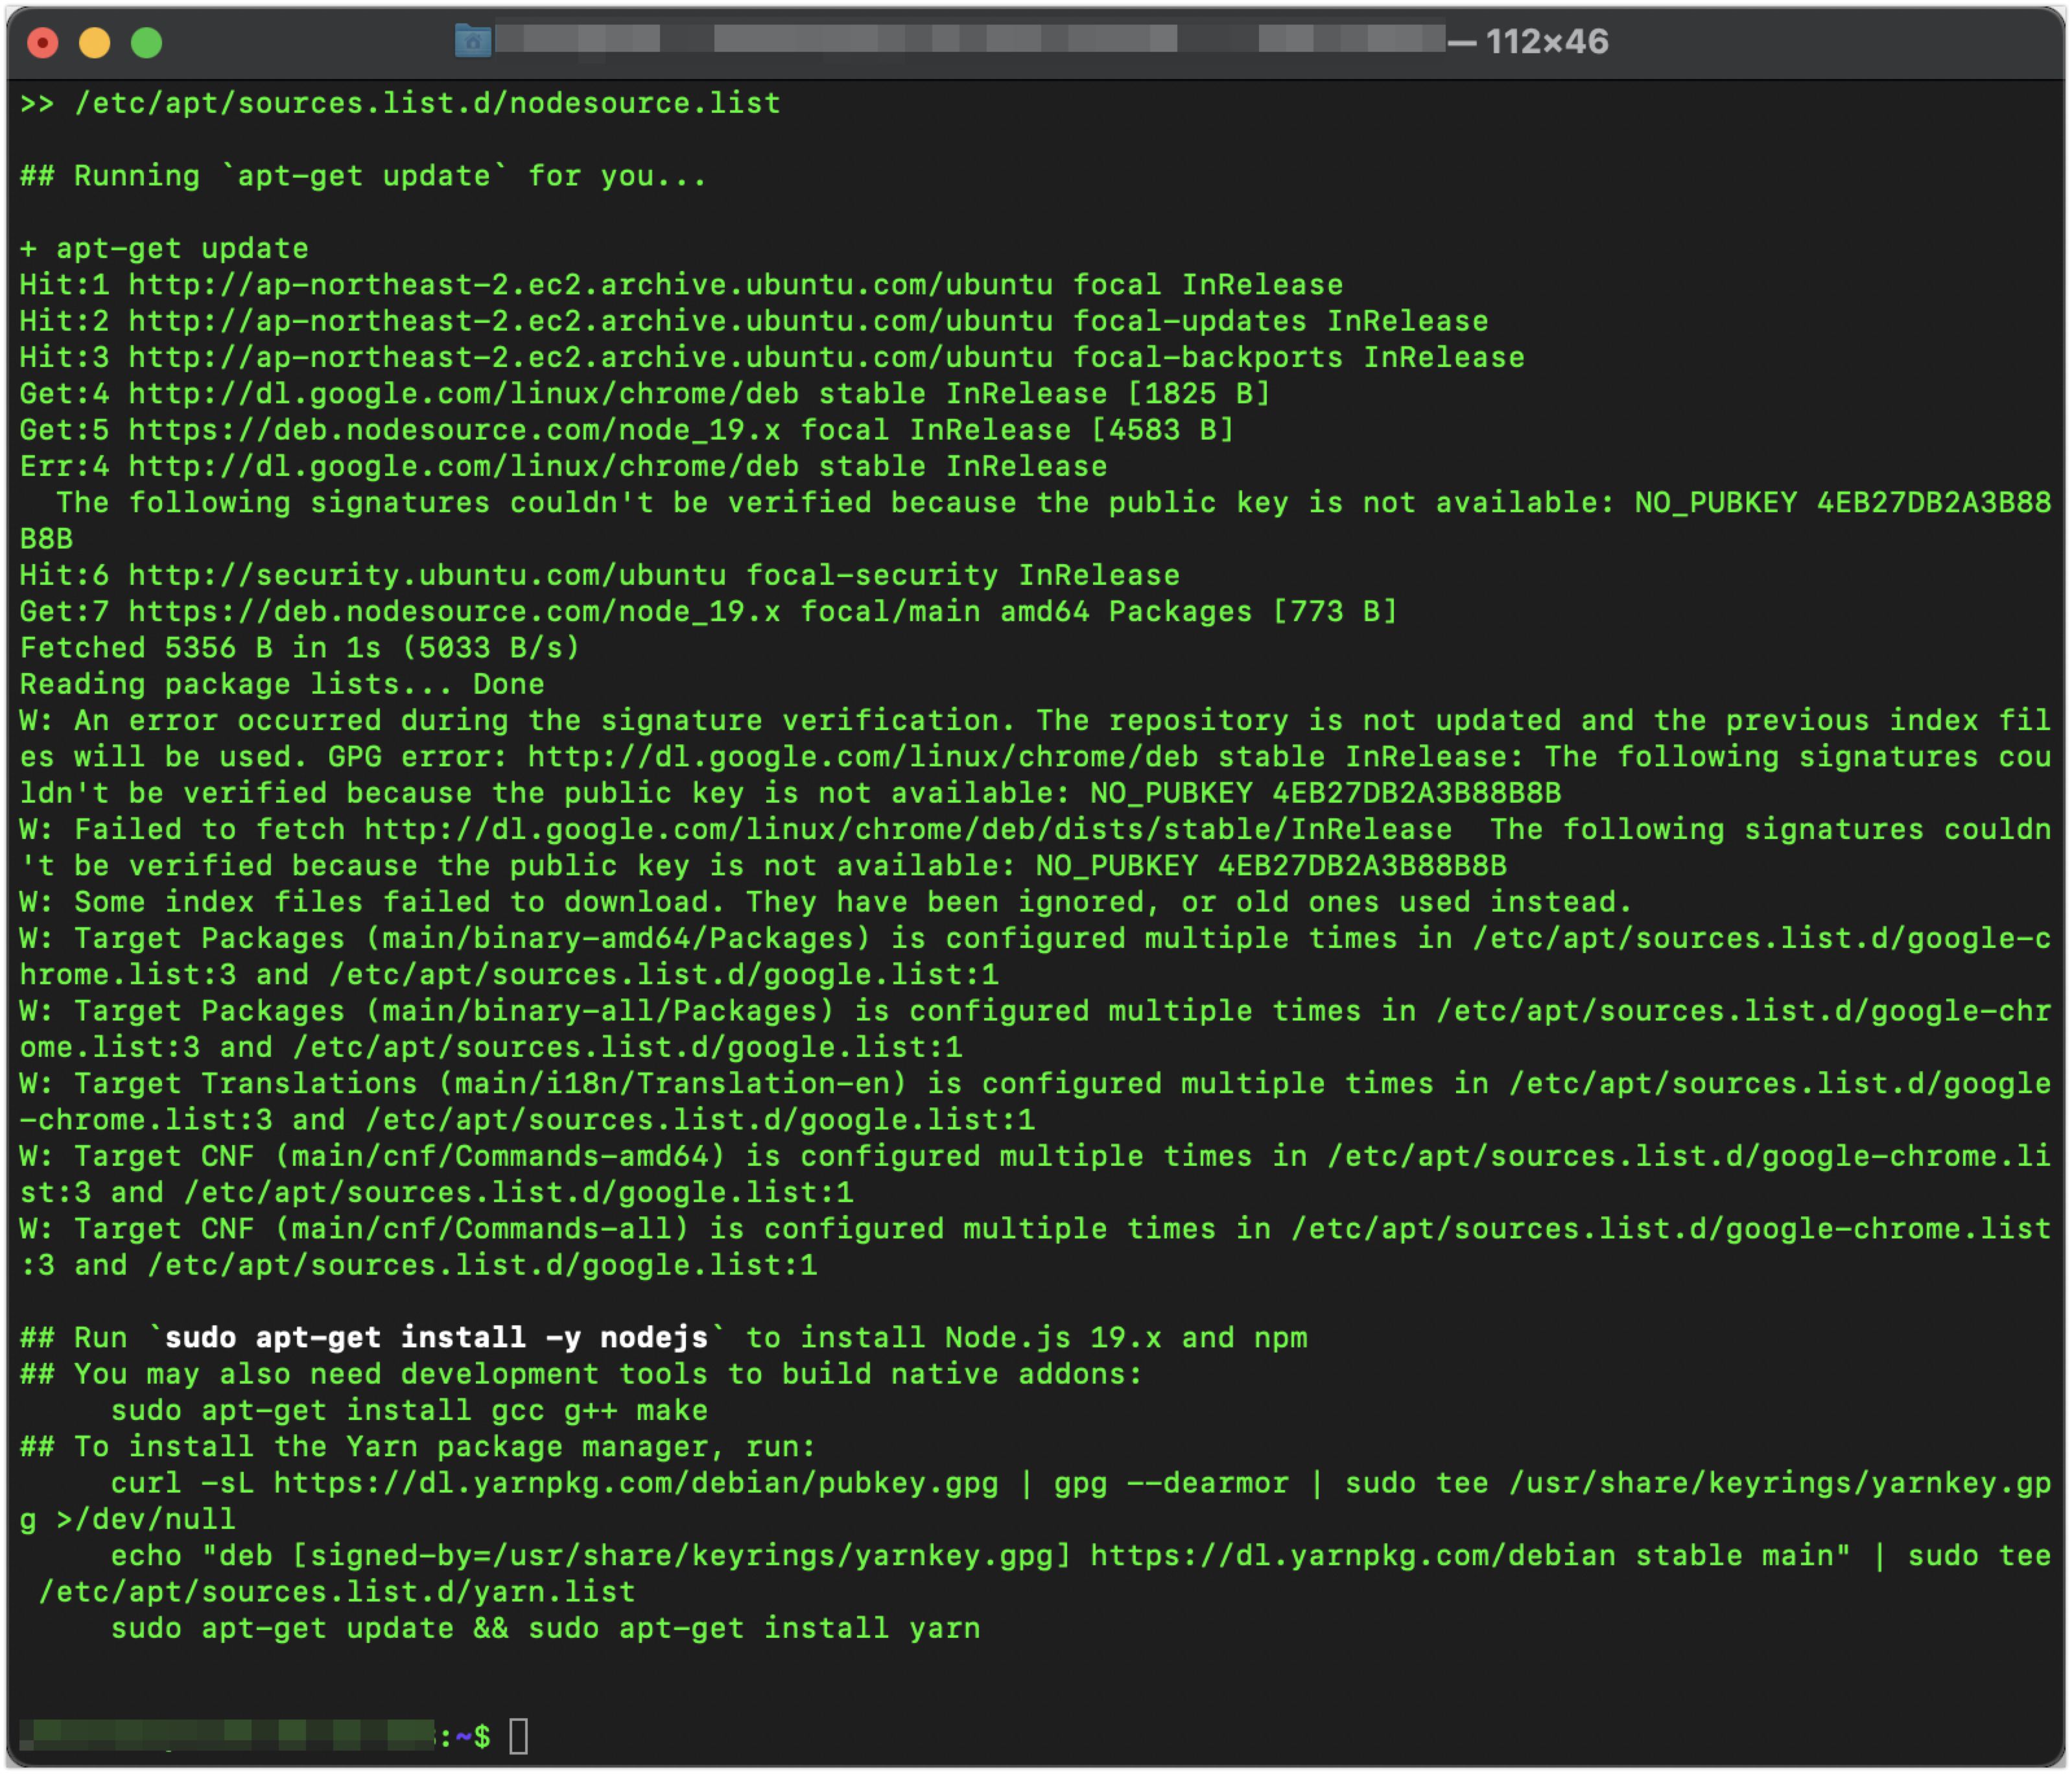Click the bold 'sudo apt-get install -y nodejs' command
Screen dimensions: 2072x1774
(436, 1338)
